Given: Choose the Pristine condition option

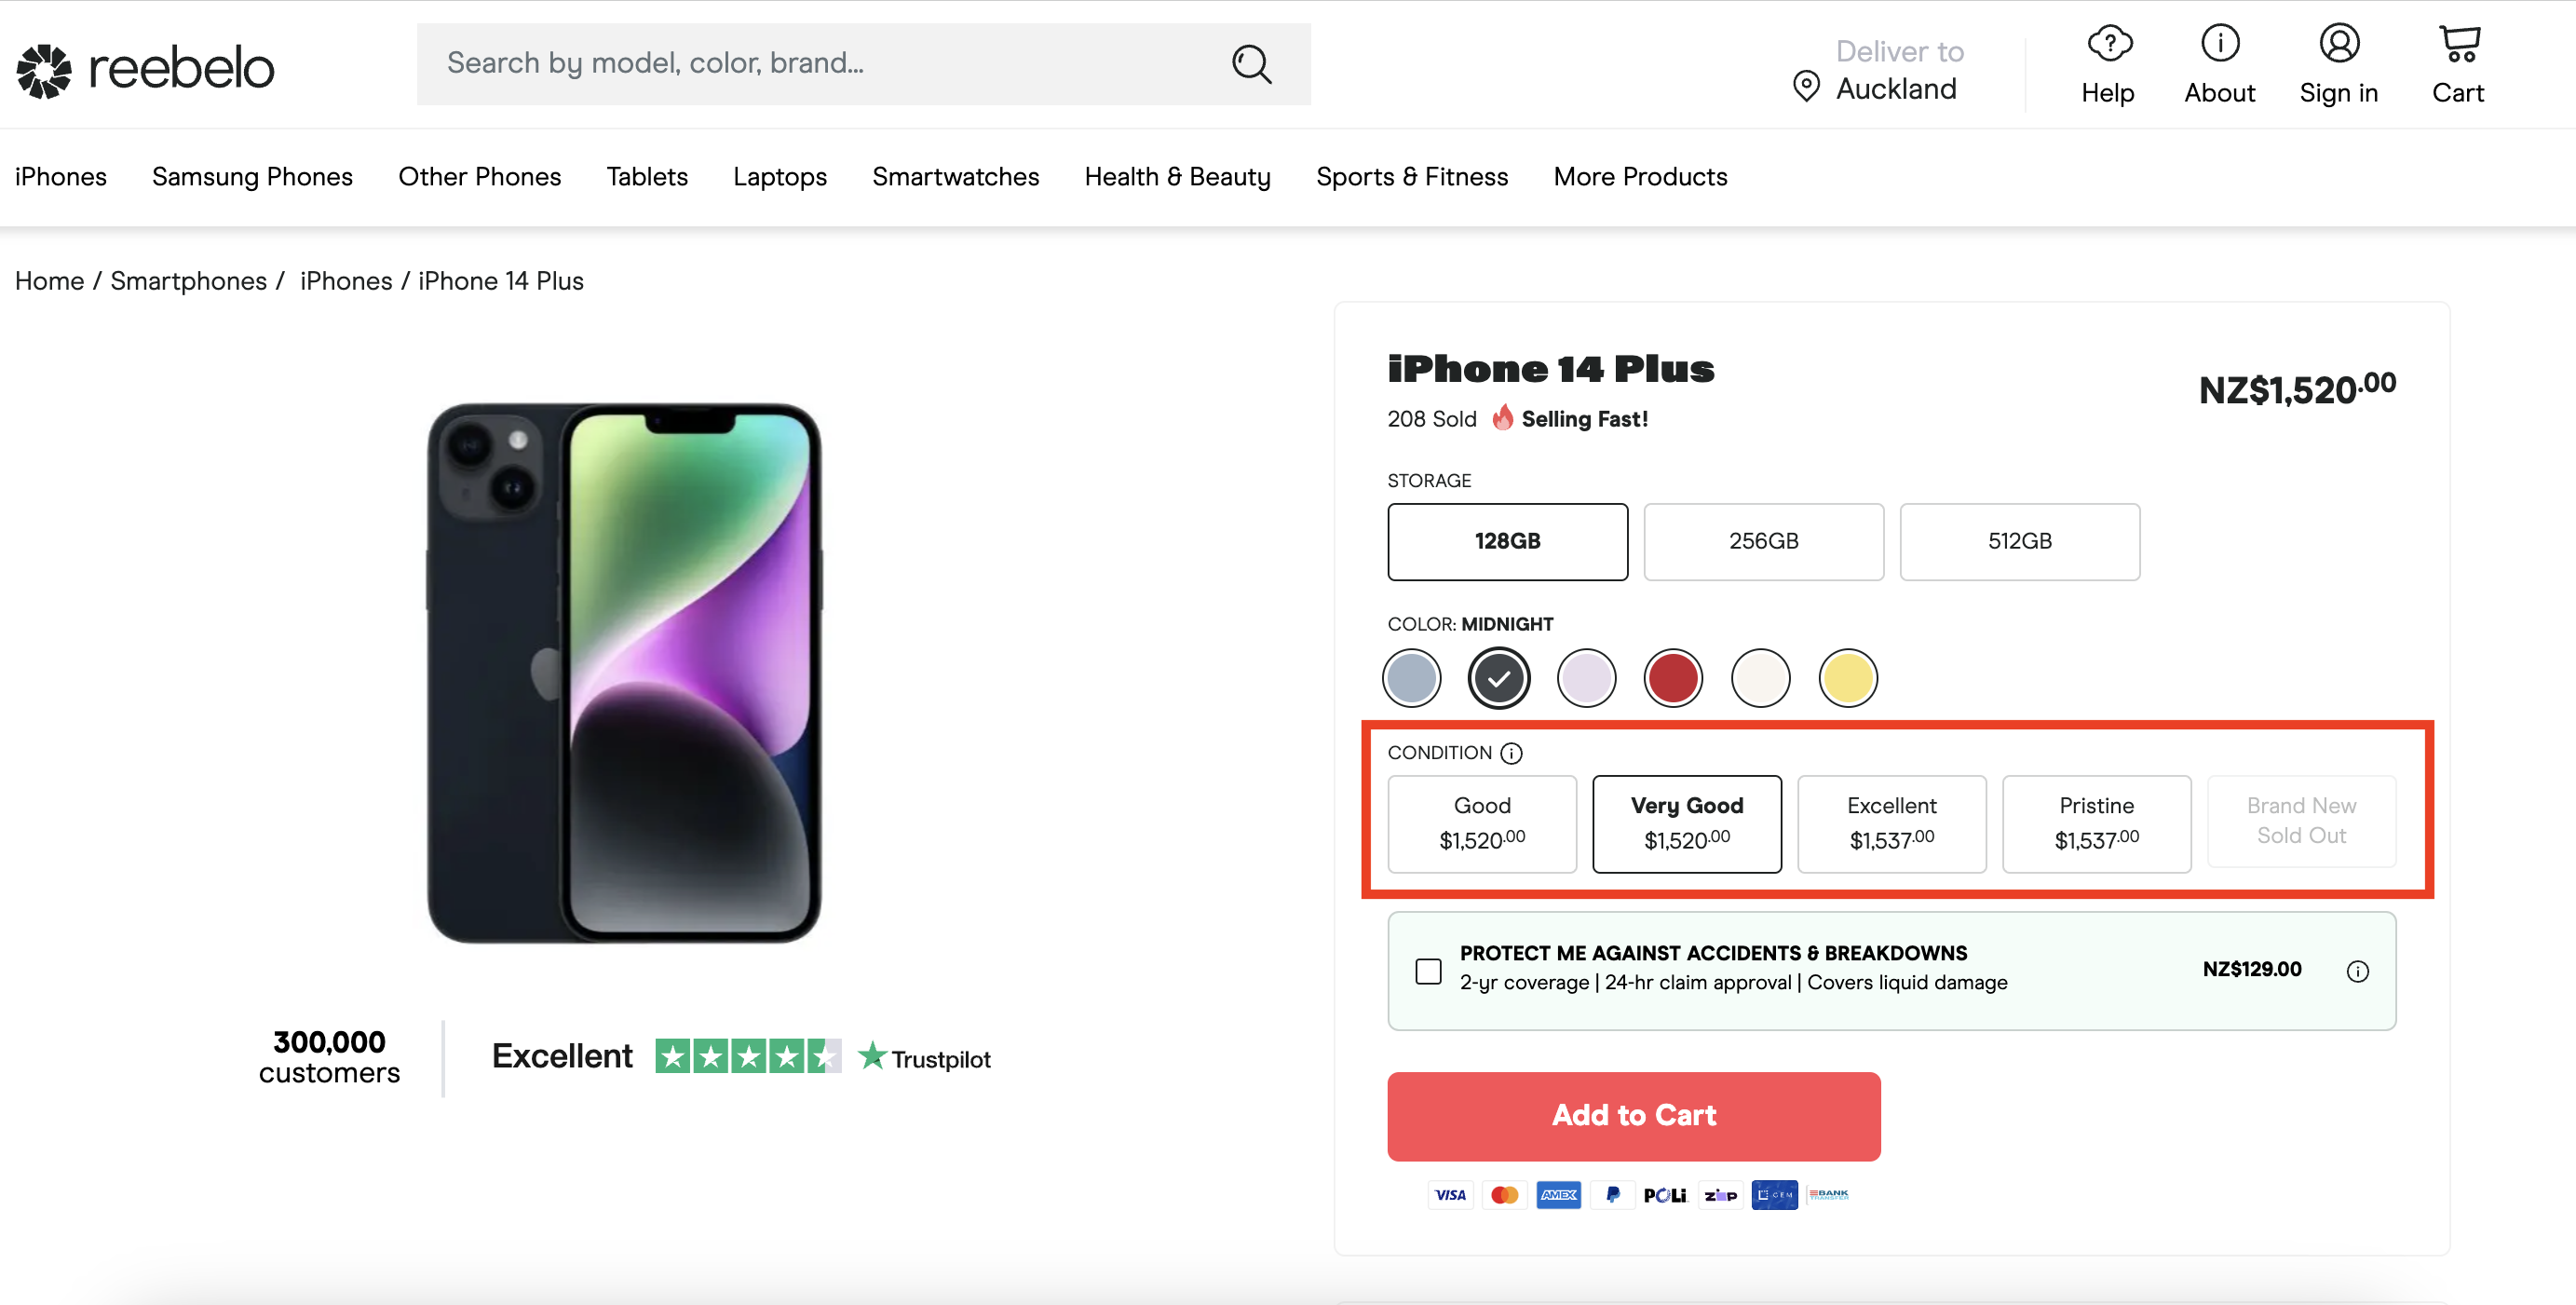Looking at the screenshot, I should (x=2096, y=823).
